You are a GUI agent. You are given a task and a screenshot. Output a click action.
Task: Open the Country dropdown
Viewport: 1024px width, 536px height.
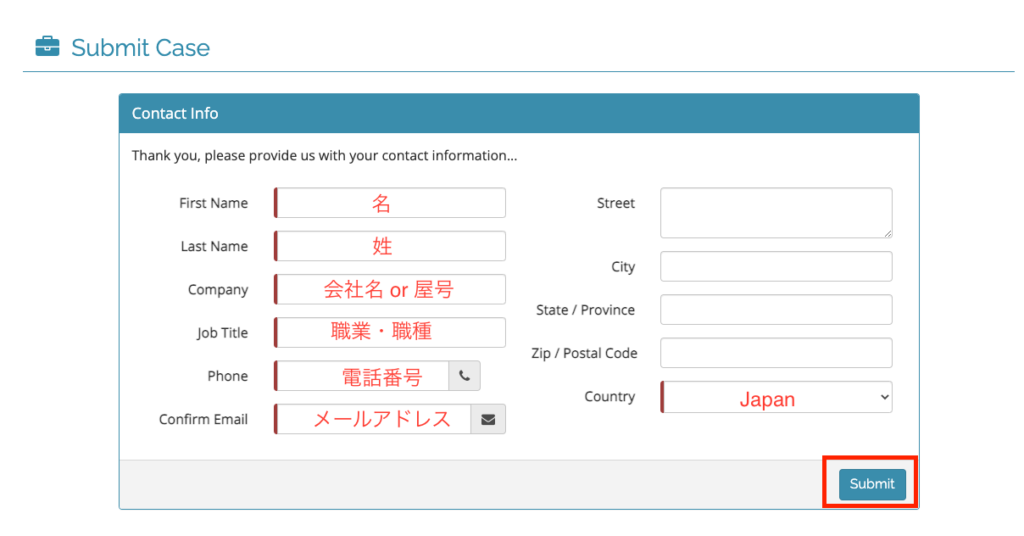[x=776, y=397]
